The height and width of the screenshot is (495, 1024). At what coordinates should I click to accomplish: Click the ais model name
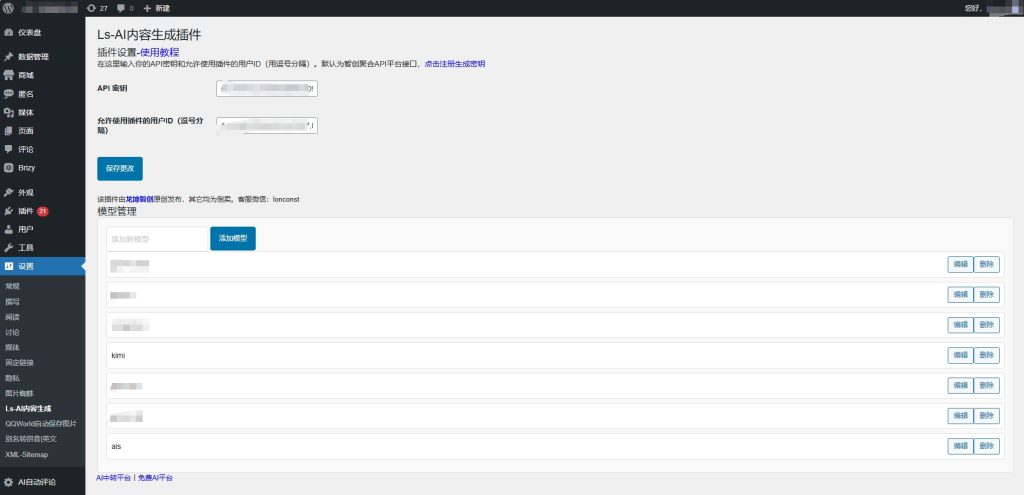(116, 447)
